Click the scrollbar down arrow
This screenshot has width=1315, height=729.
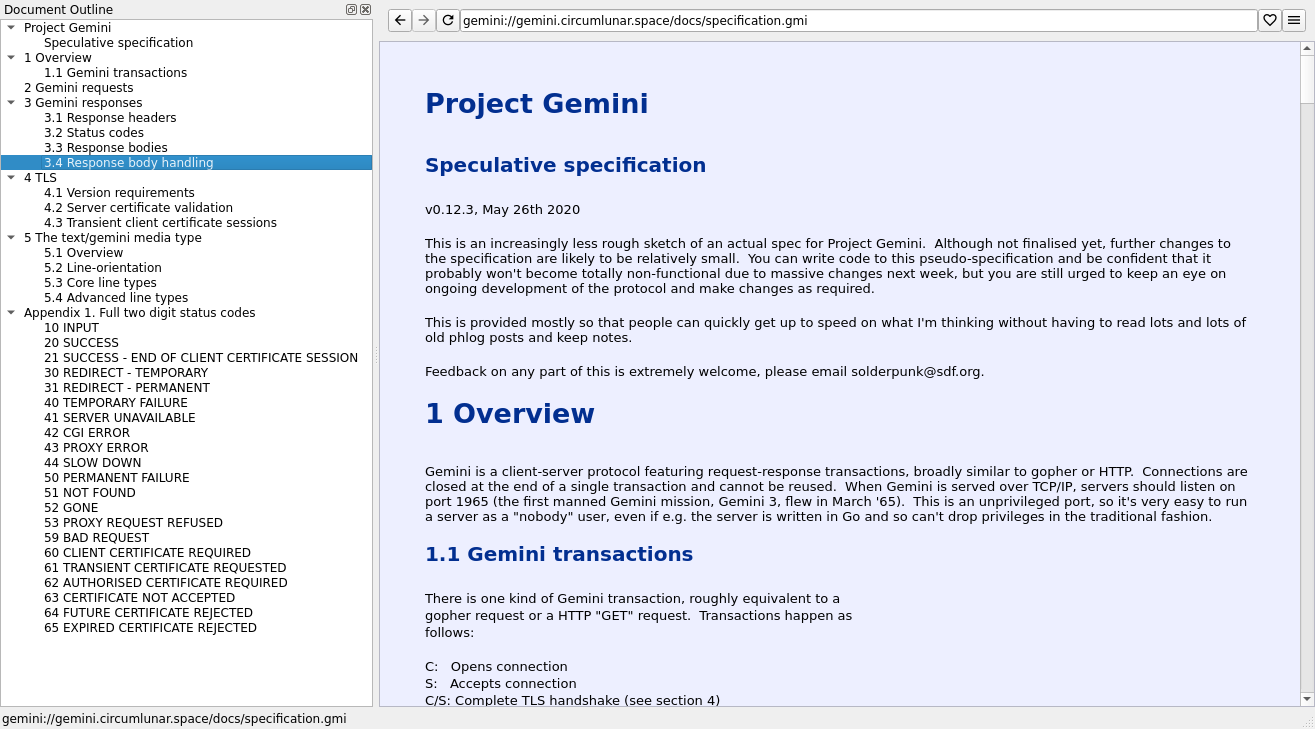tap(1307, 698)
